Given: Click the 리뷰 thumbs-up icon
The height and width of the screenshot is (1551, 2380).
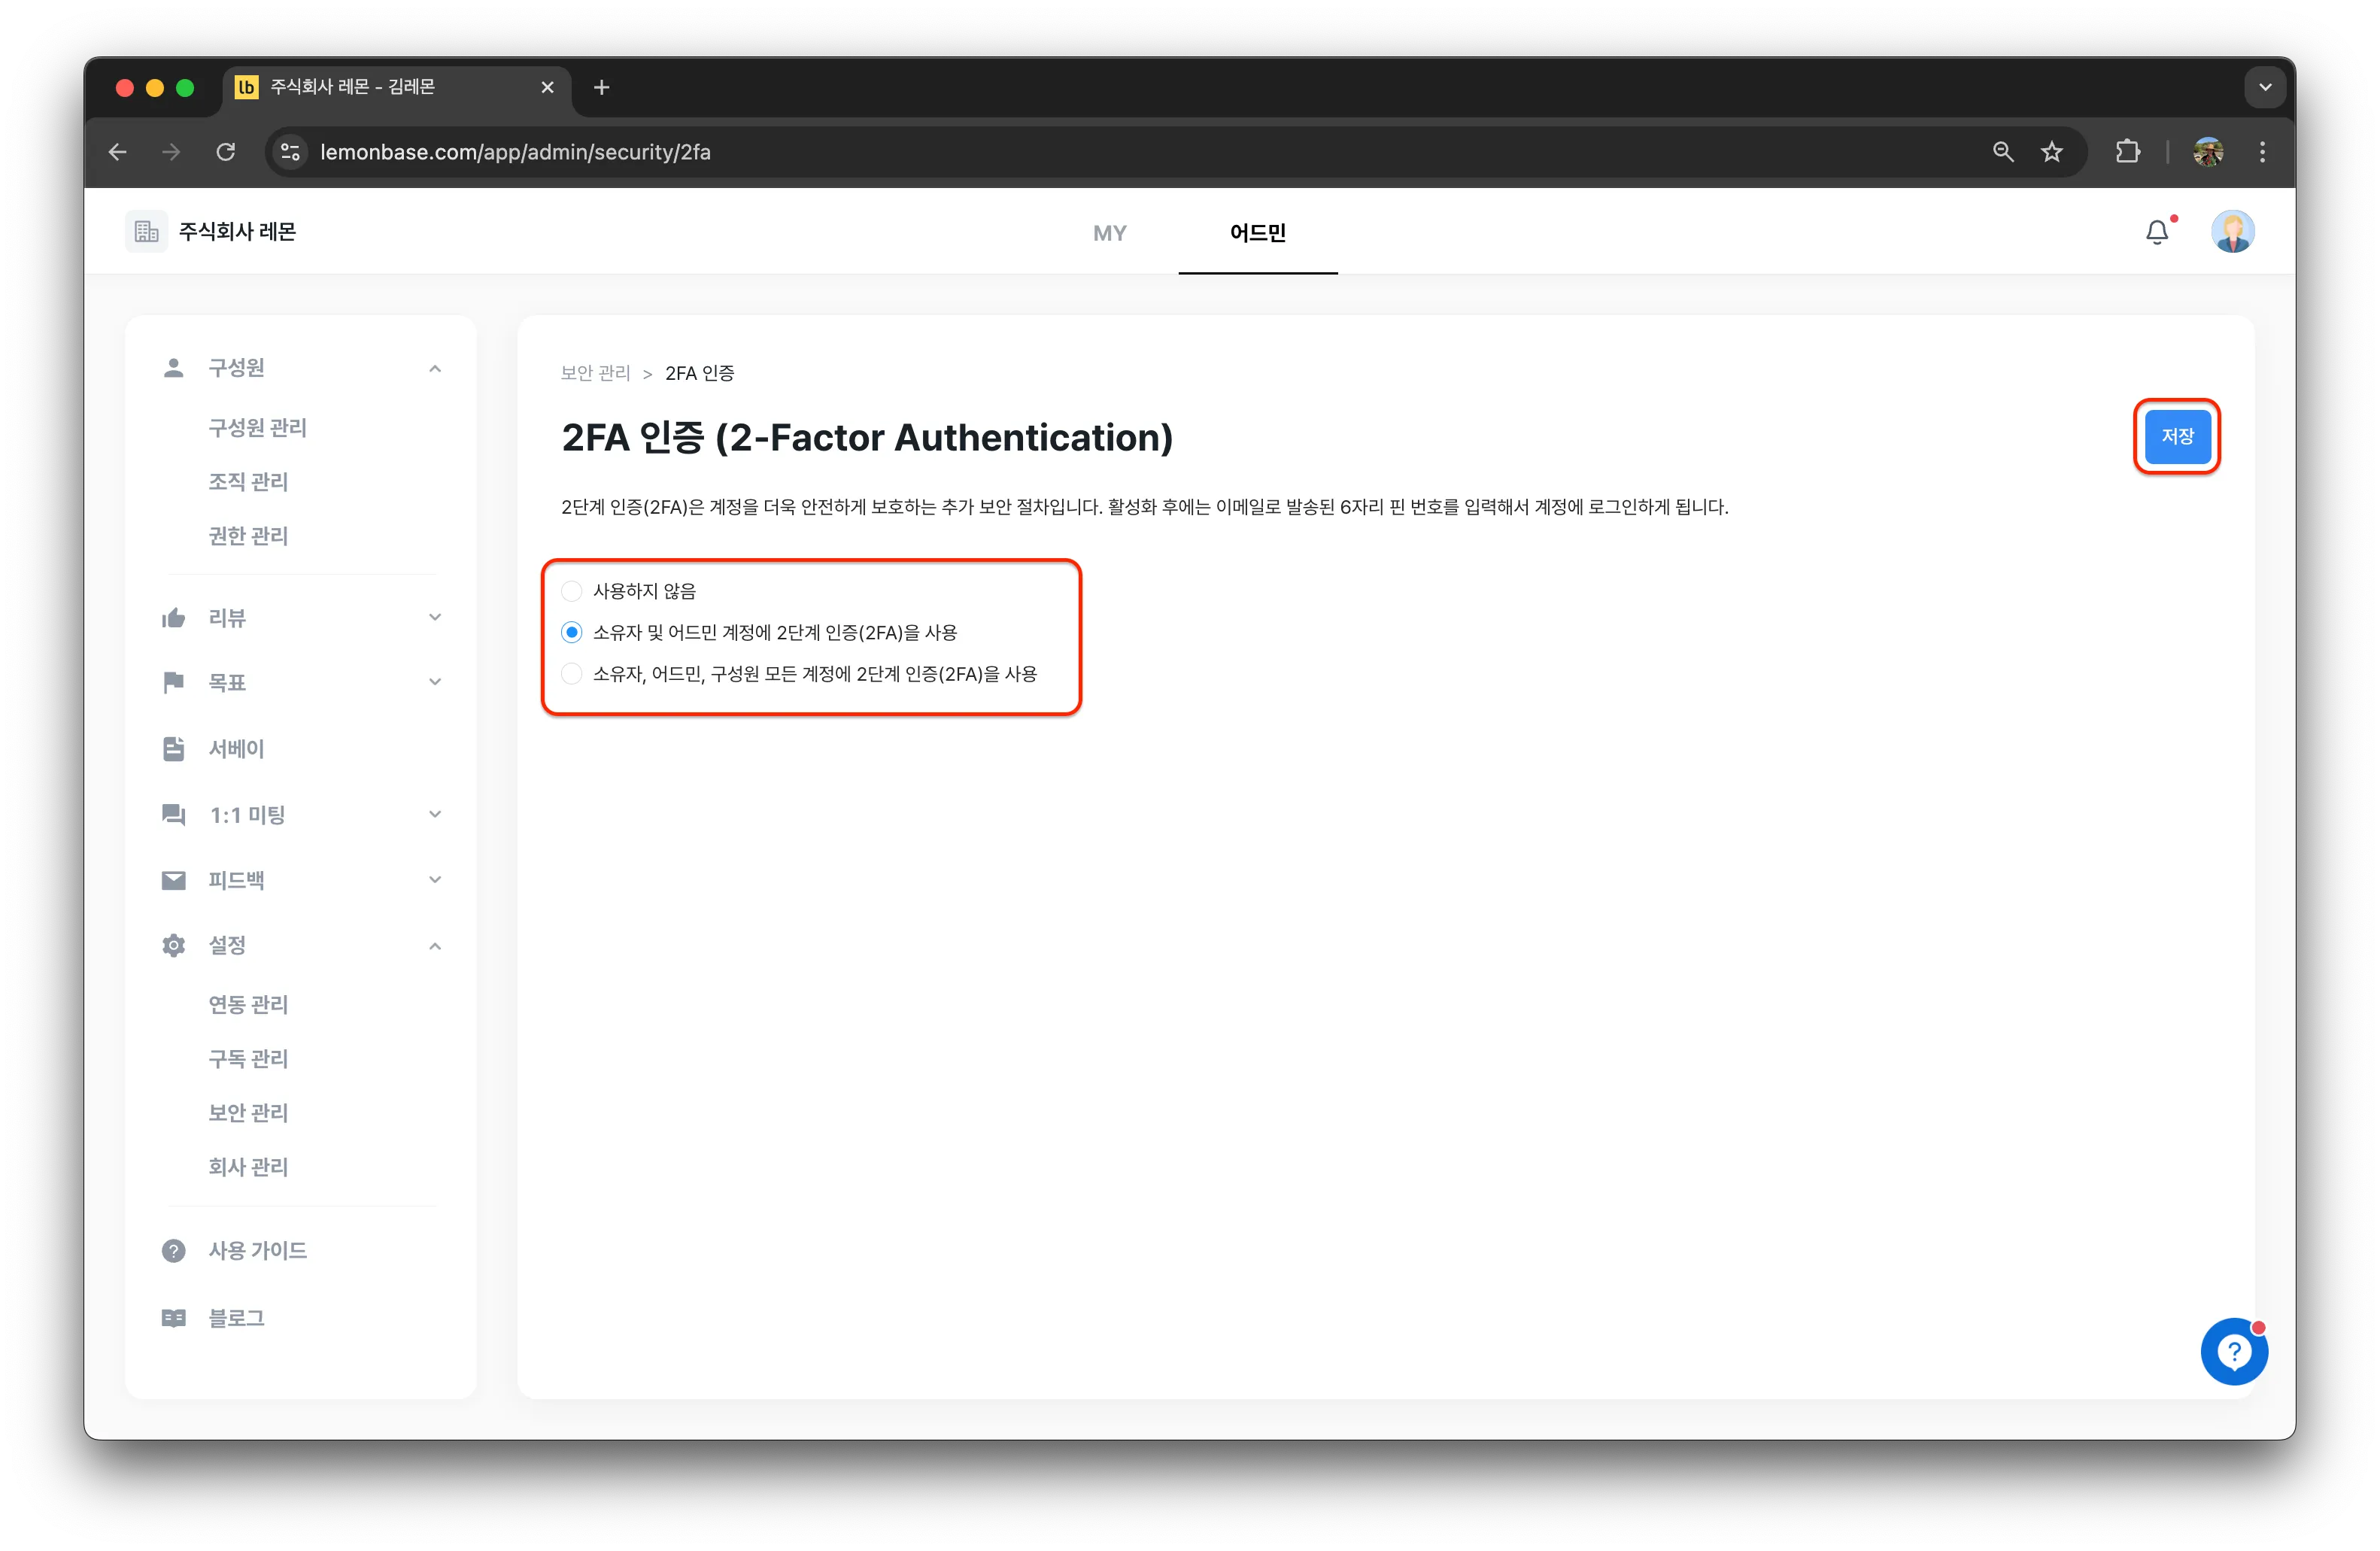Looking at the screenshot, I should coord(173,618).
